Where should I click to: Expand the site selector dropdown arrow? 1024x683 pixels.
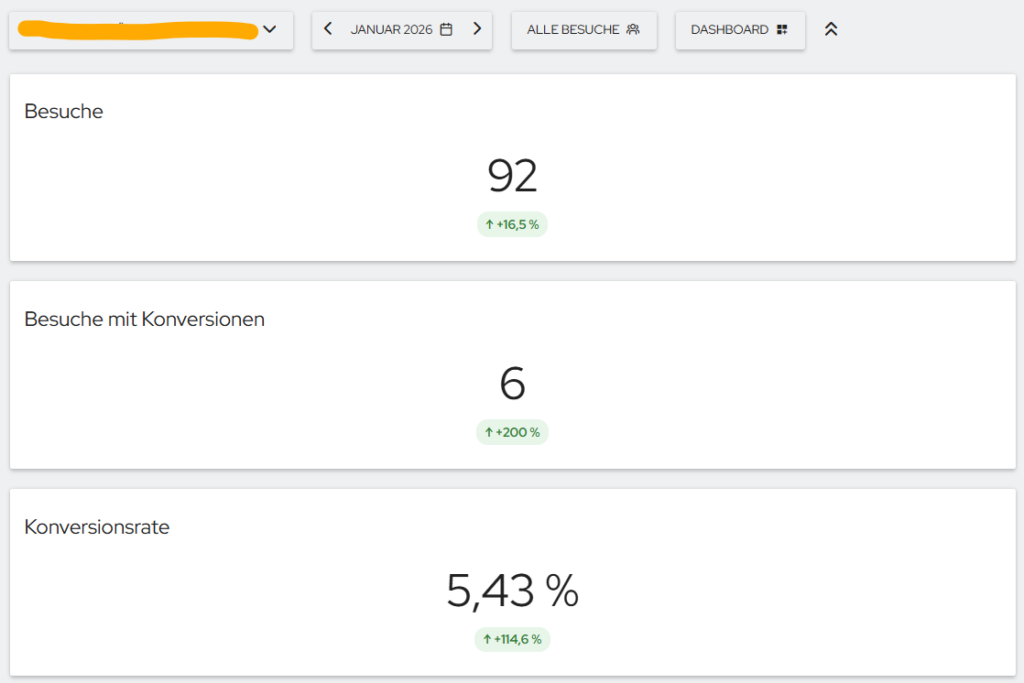click(x=270, y=29)
